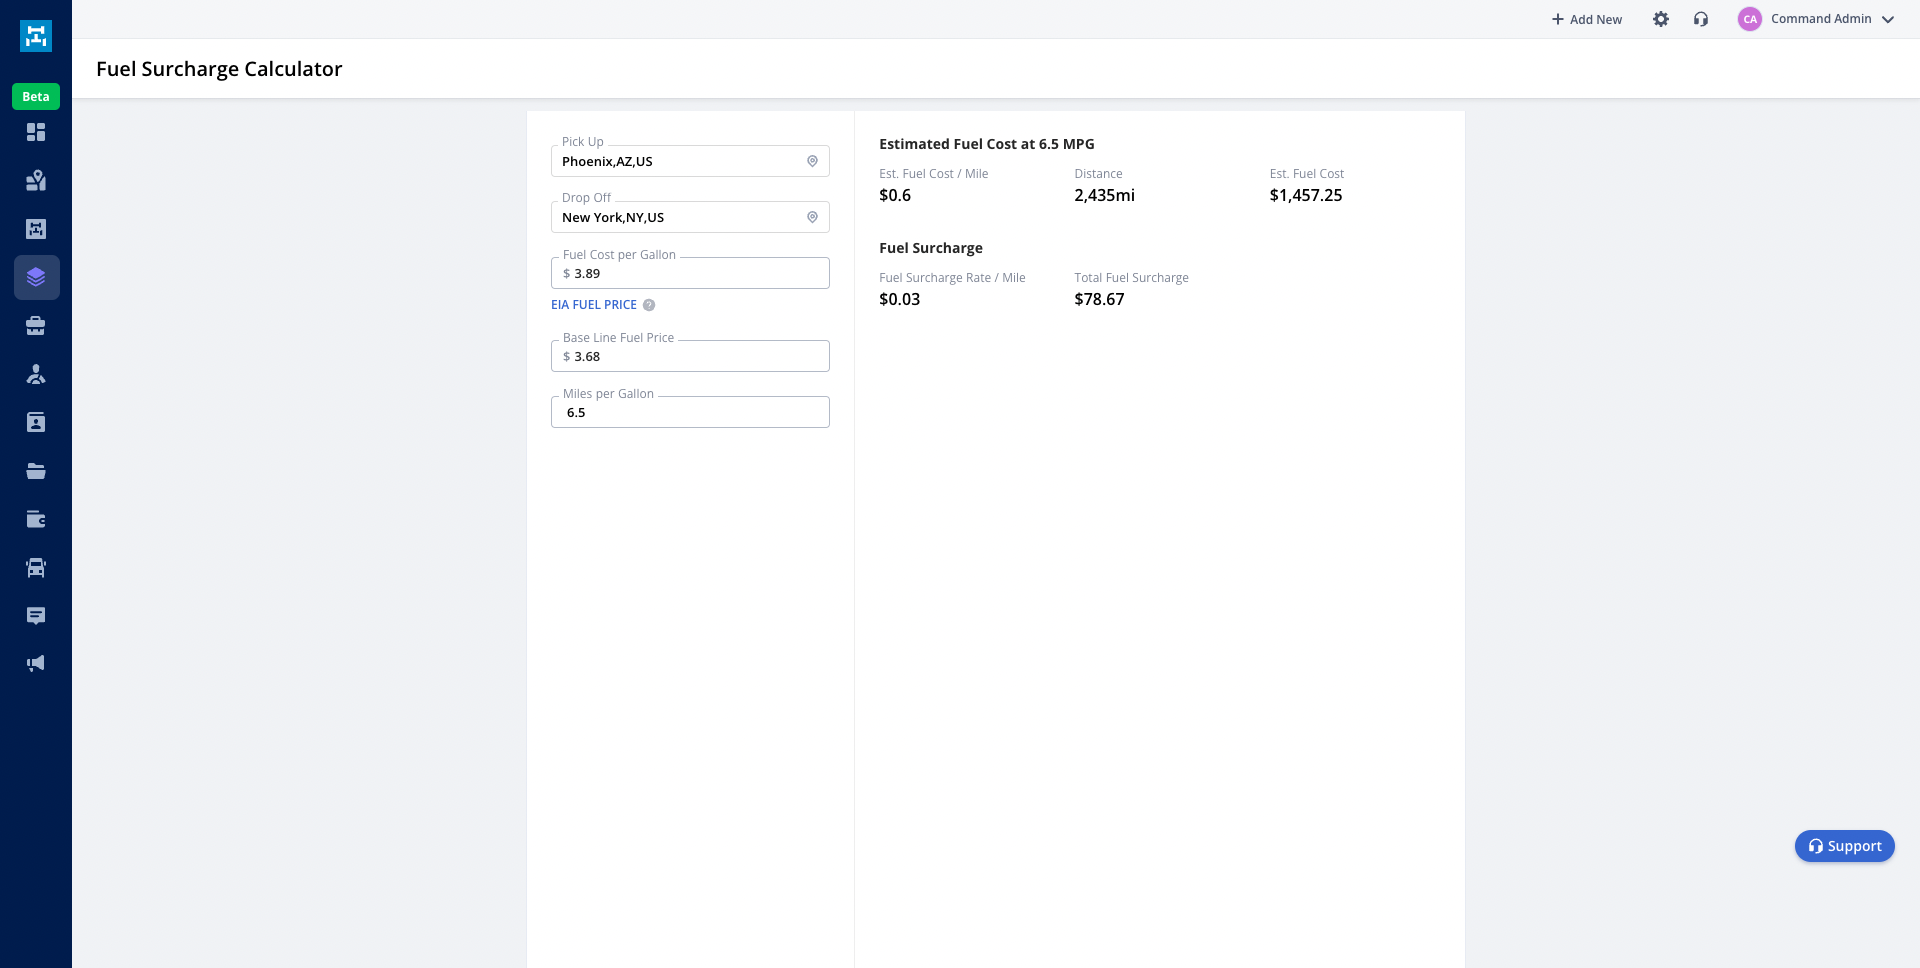Viewport: 1920px width, 968px height.
Task: Open the driver steering wheel sidebar icon
Action: pyautogui.click(x=36, y=374)
